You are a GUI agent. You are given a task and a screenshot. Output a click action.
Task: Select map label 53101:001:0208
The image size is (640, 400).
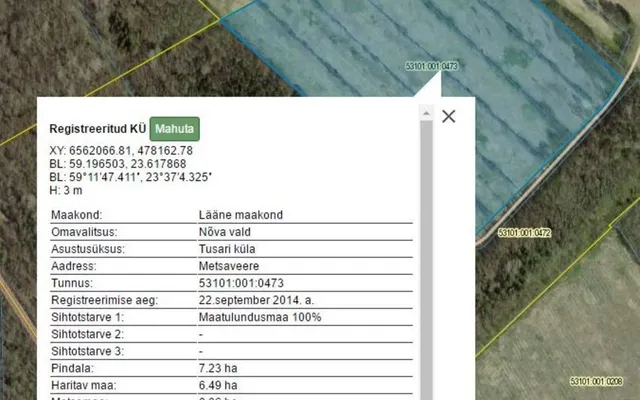(596, 381)
